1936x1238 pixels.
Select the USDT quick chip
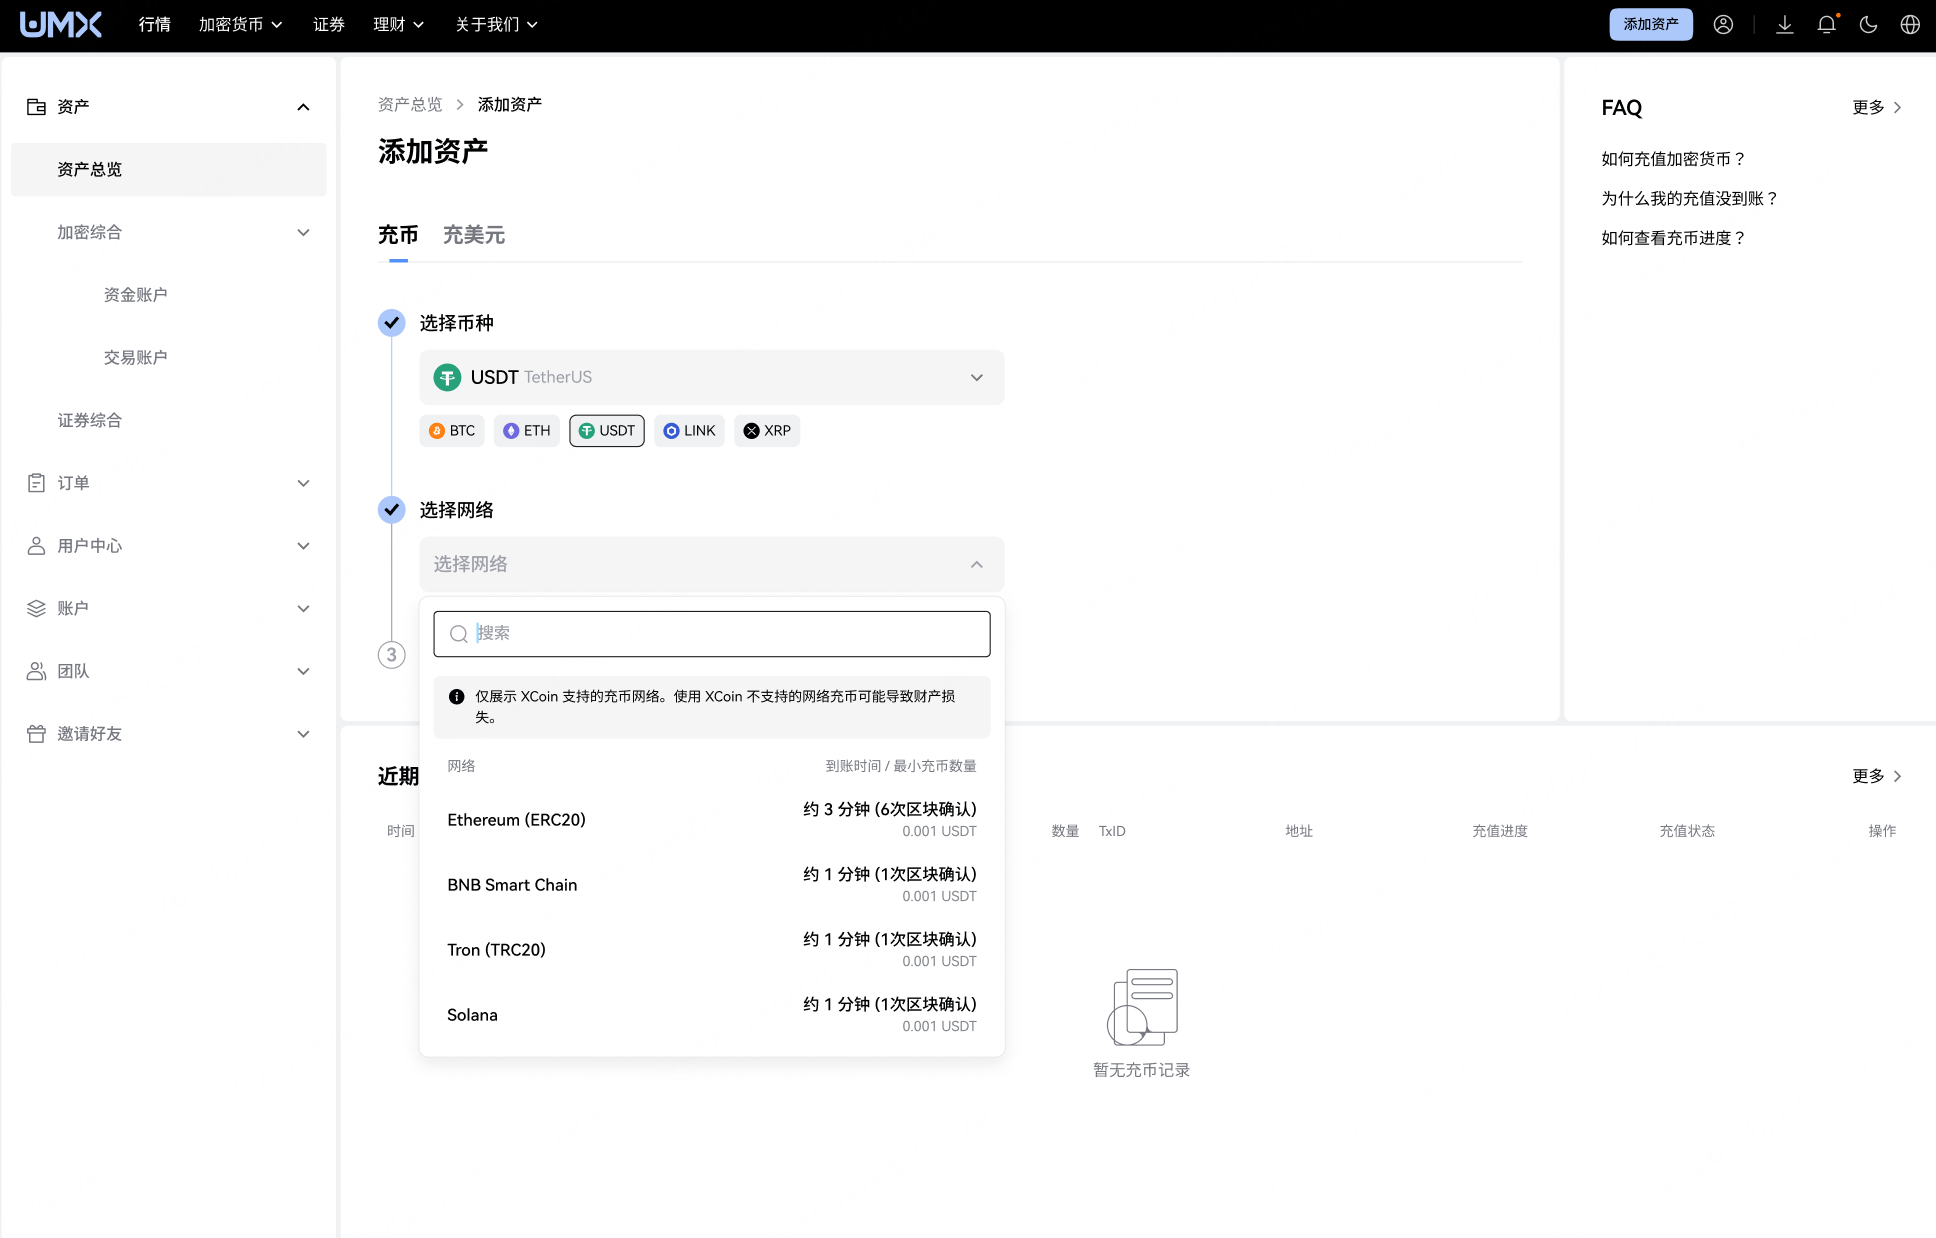coord(607,431)
